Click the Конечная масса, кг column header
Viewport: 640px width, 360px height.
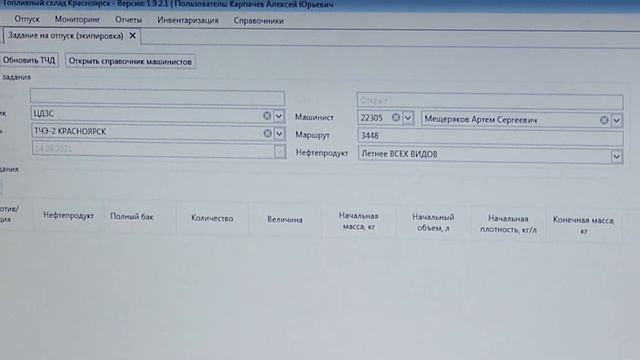pyautogui.click(x=584, y=225)
